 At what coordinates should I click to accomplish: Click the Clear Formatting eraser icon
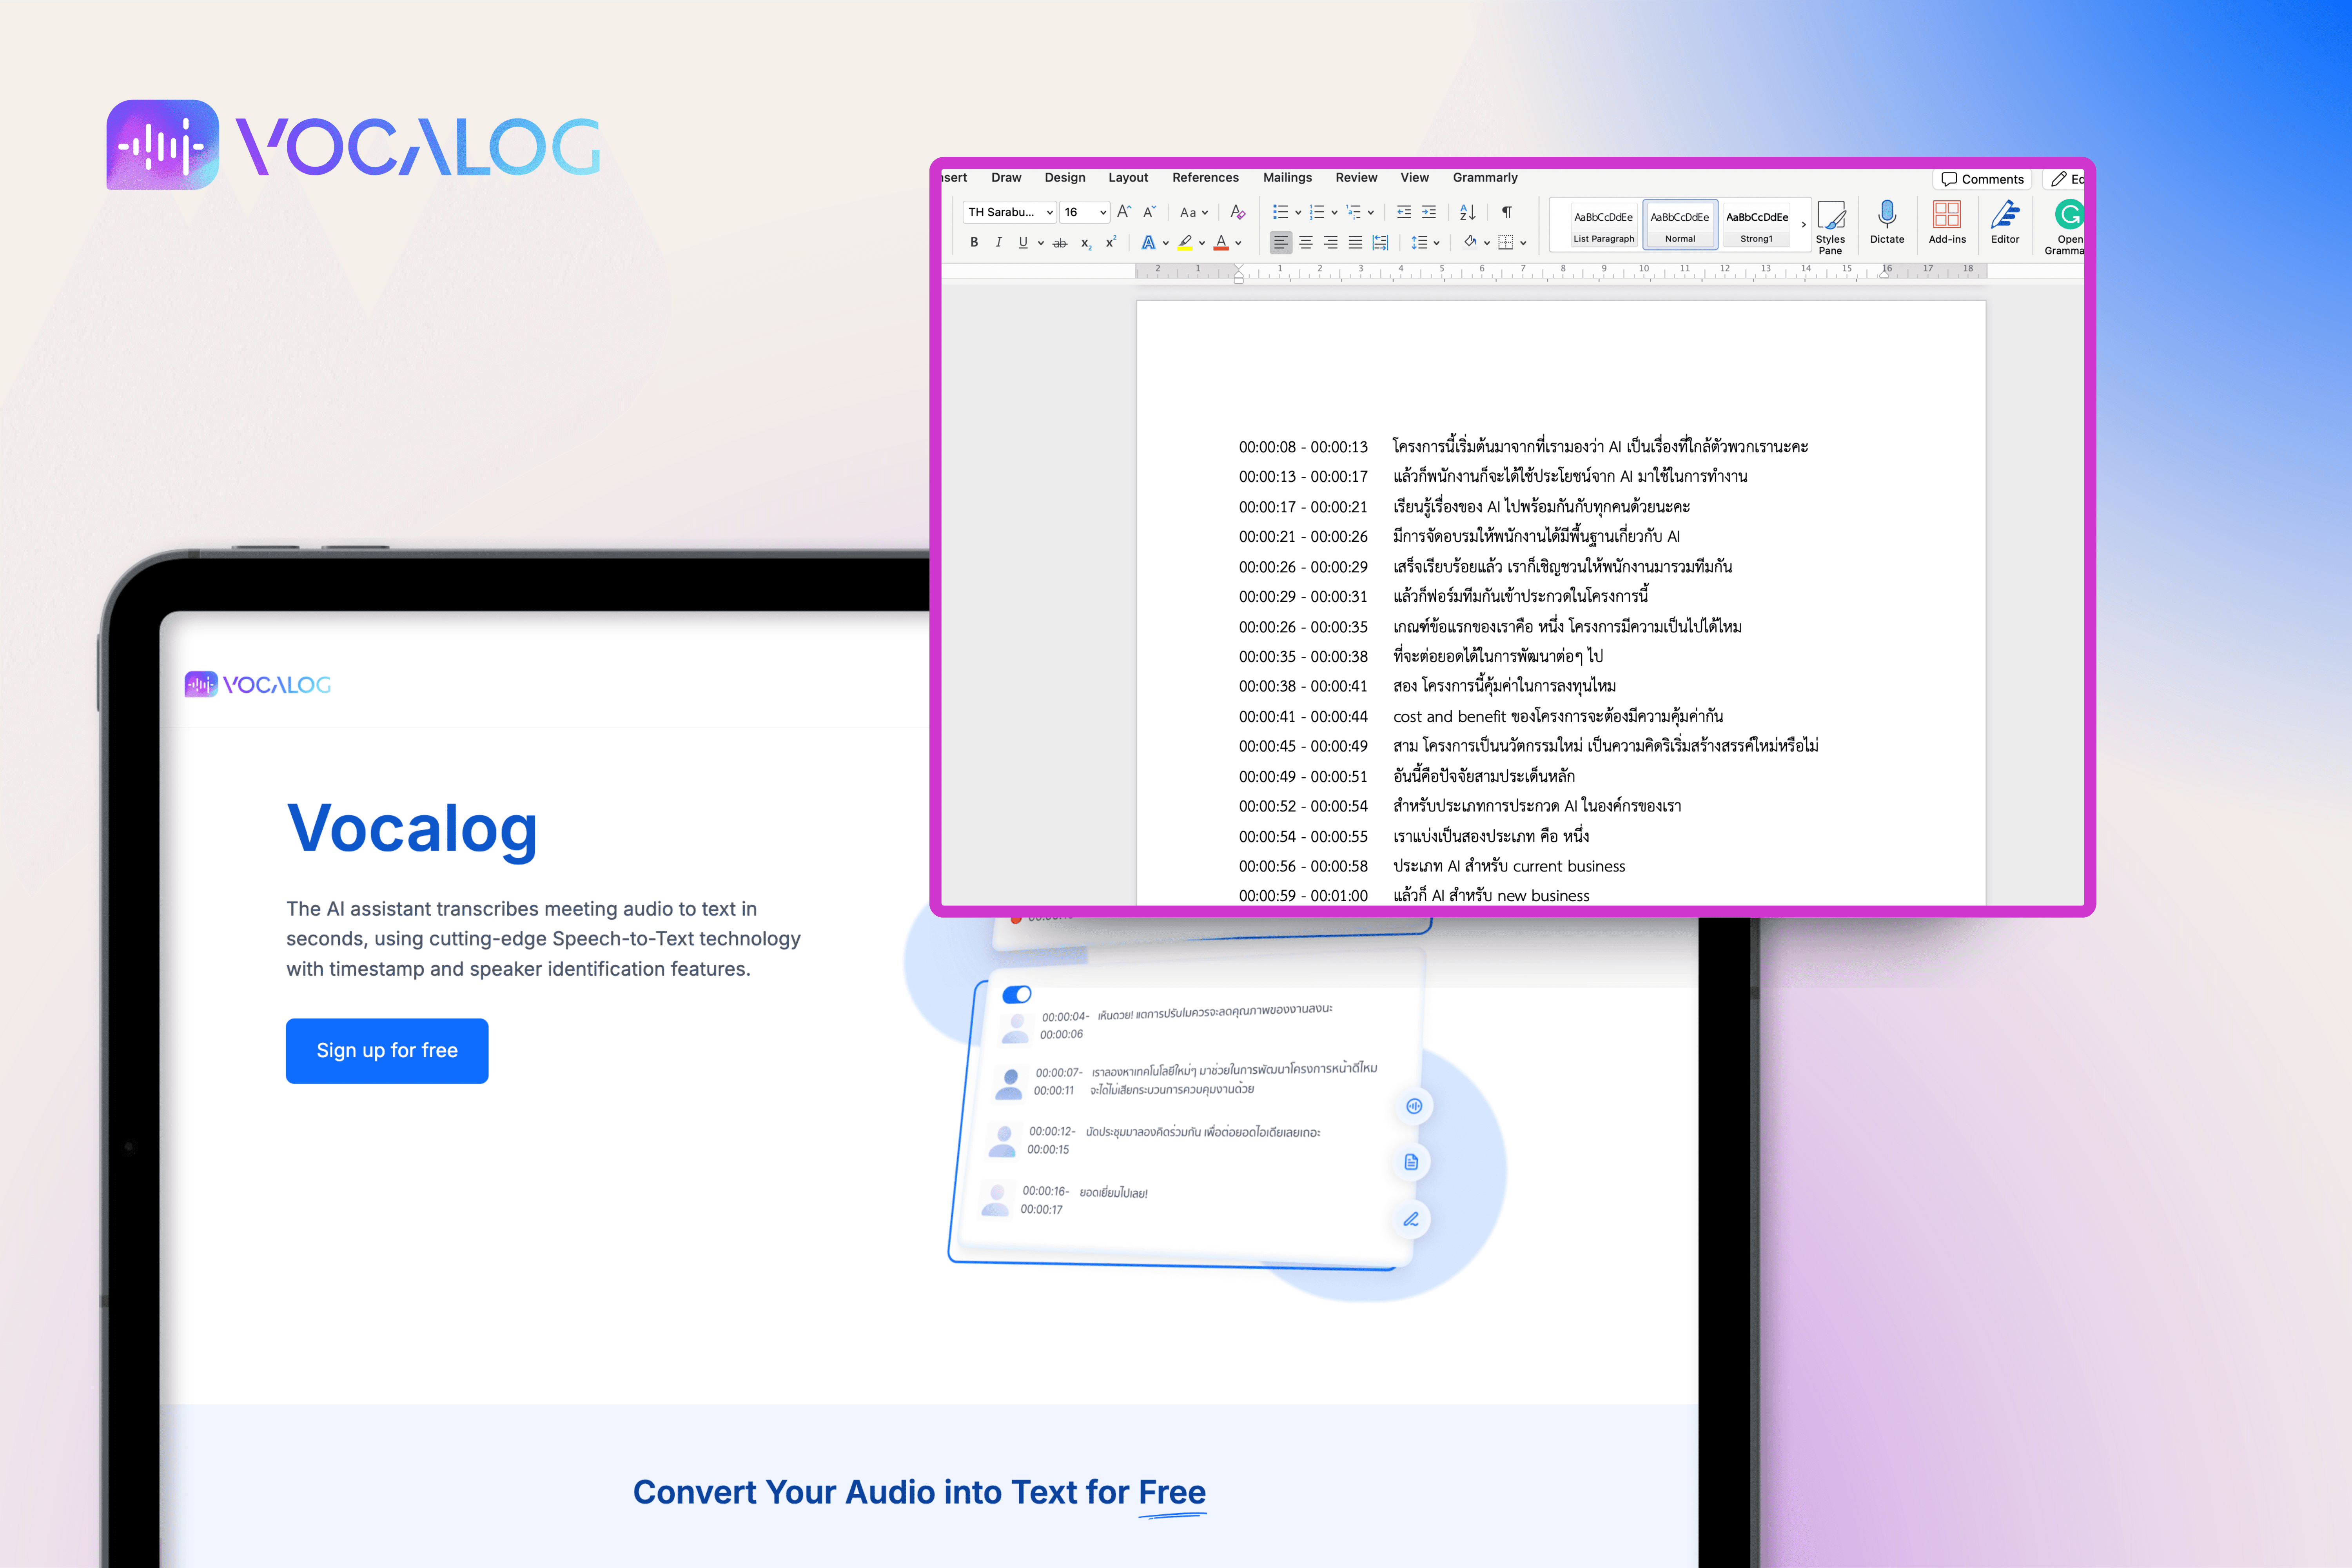(1237, 212)
